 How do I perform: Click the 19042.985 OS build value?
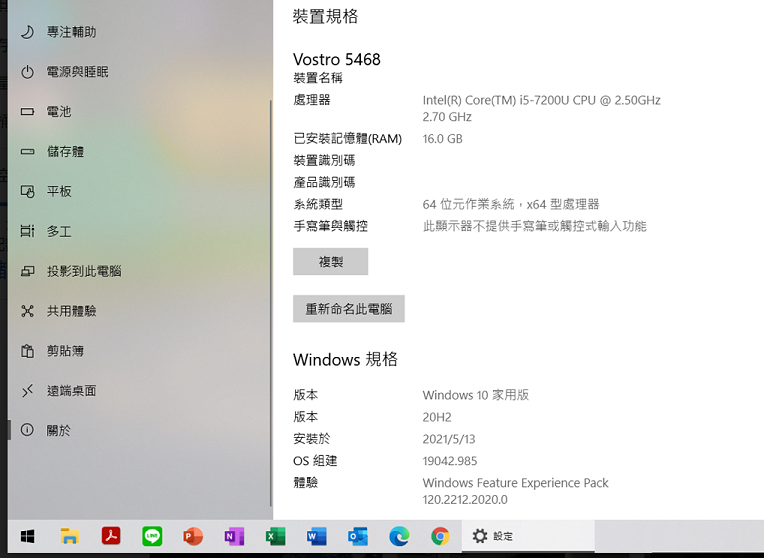pyautogui.click(x=450, y=461)
